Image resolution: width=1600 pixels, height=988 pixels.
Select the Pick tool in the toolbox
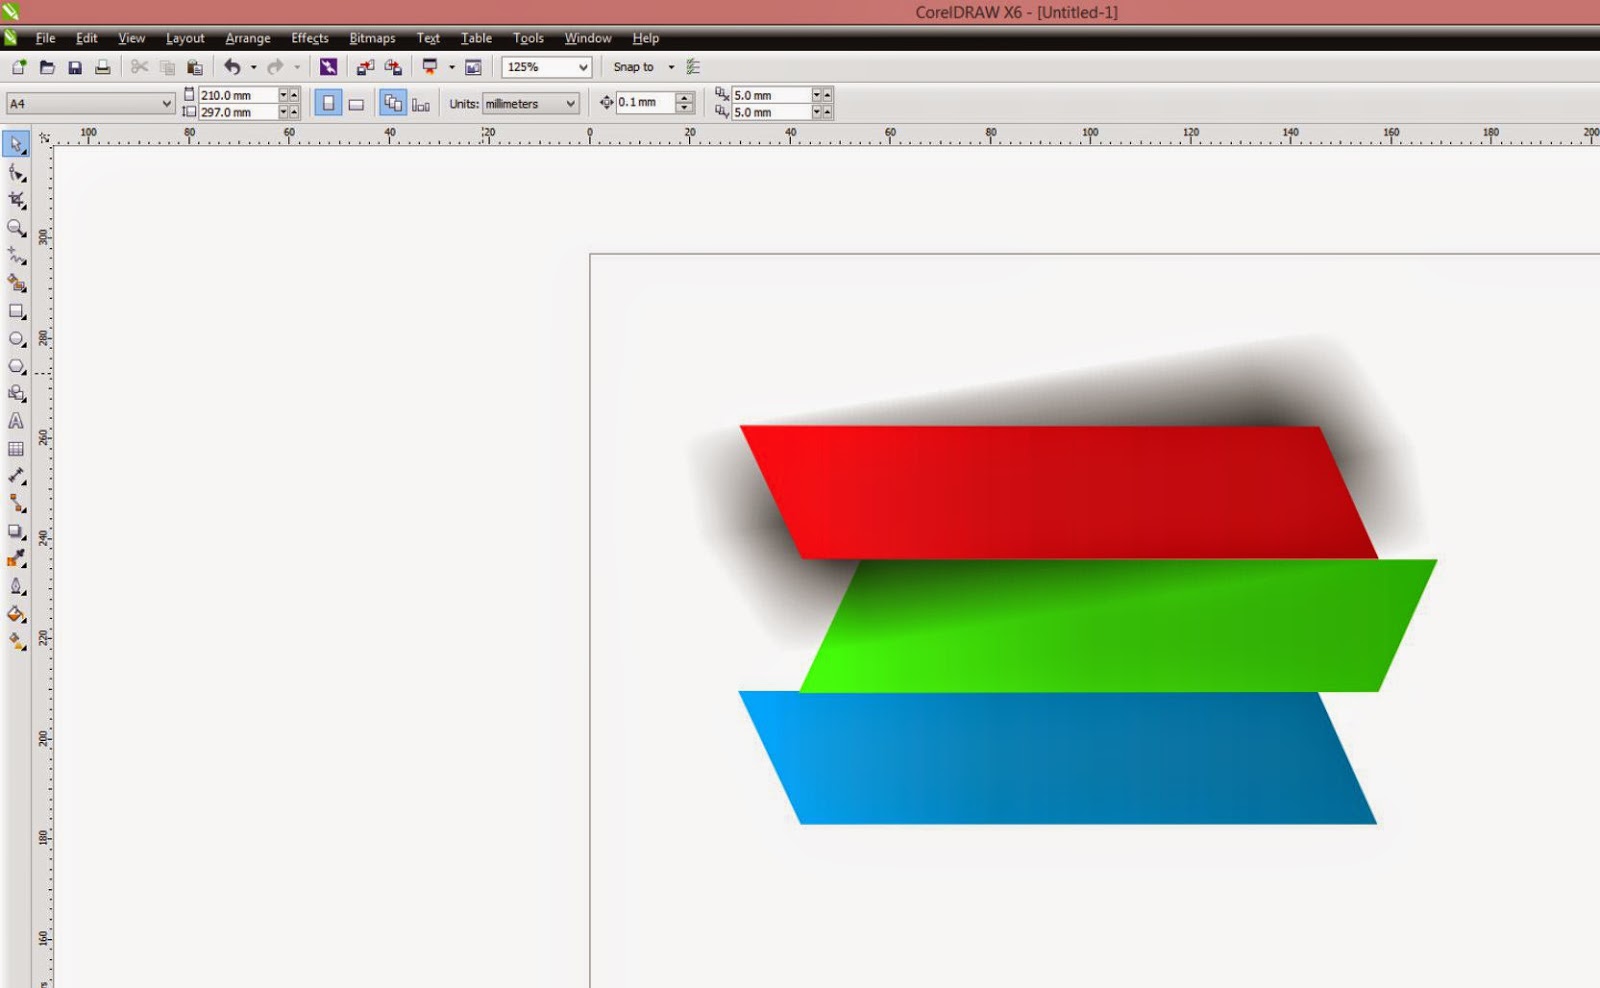[x=16, y=144]
